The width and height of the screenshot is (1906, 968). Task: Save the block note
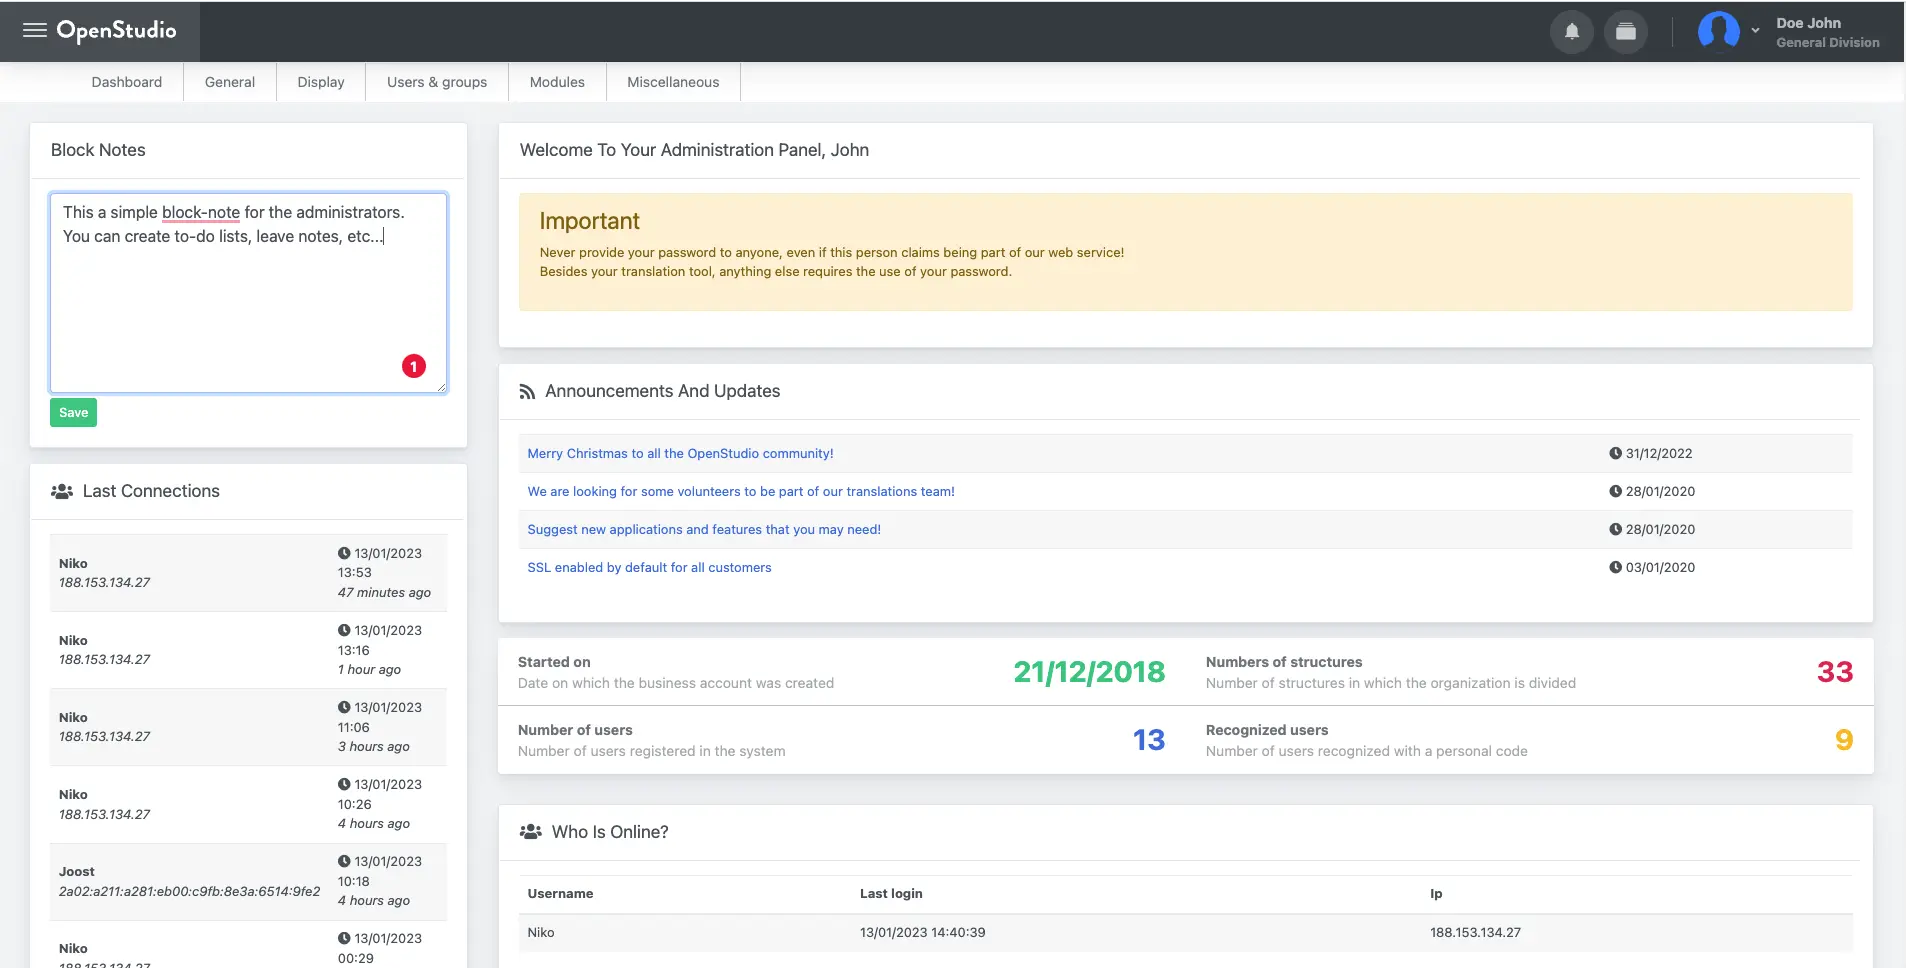point(73,412)
